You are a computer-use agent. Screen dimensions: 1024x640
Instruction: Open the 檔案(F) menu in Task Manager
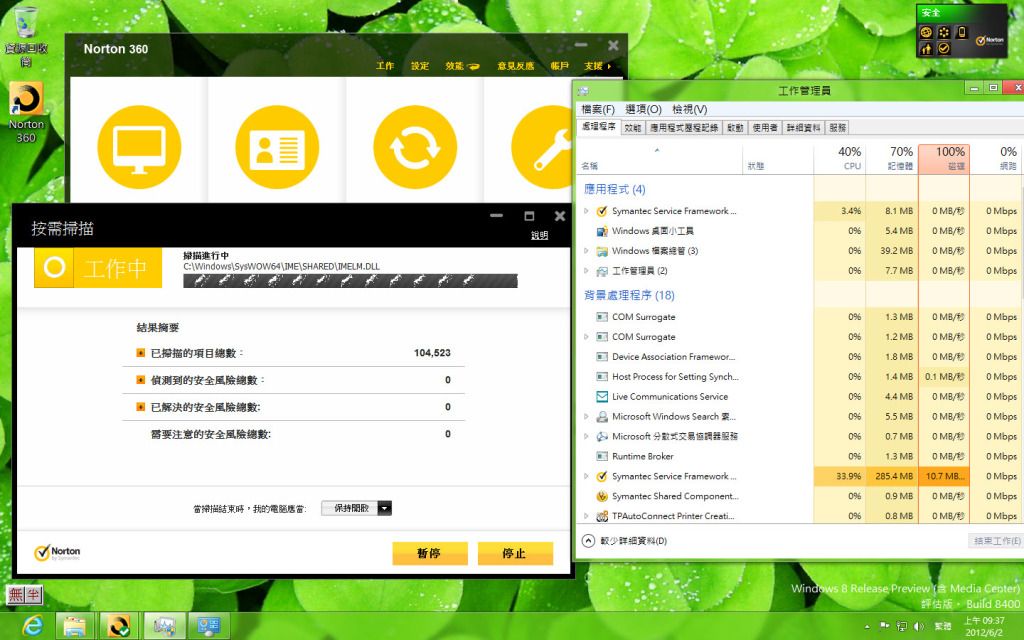[598, 109]
